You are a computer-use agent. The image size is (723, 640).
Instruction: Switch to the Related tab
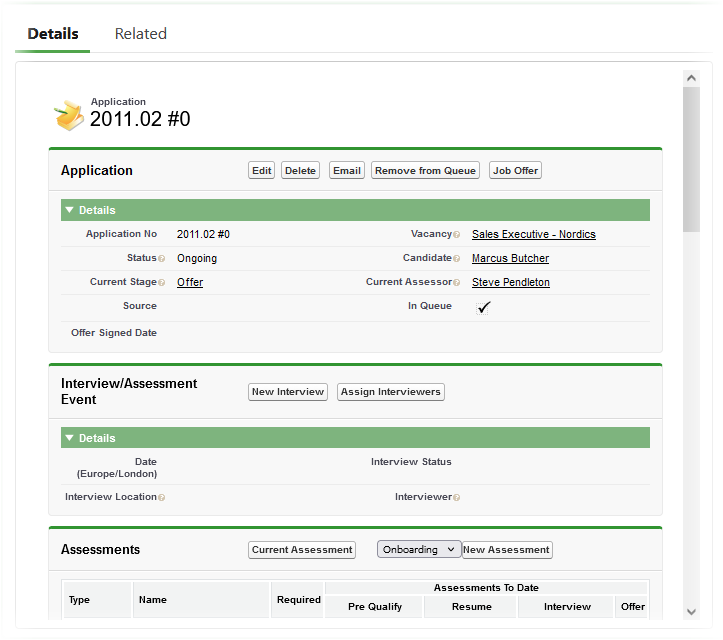(140, 33)
